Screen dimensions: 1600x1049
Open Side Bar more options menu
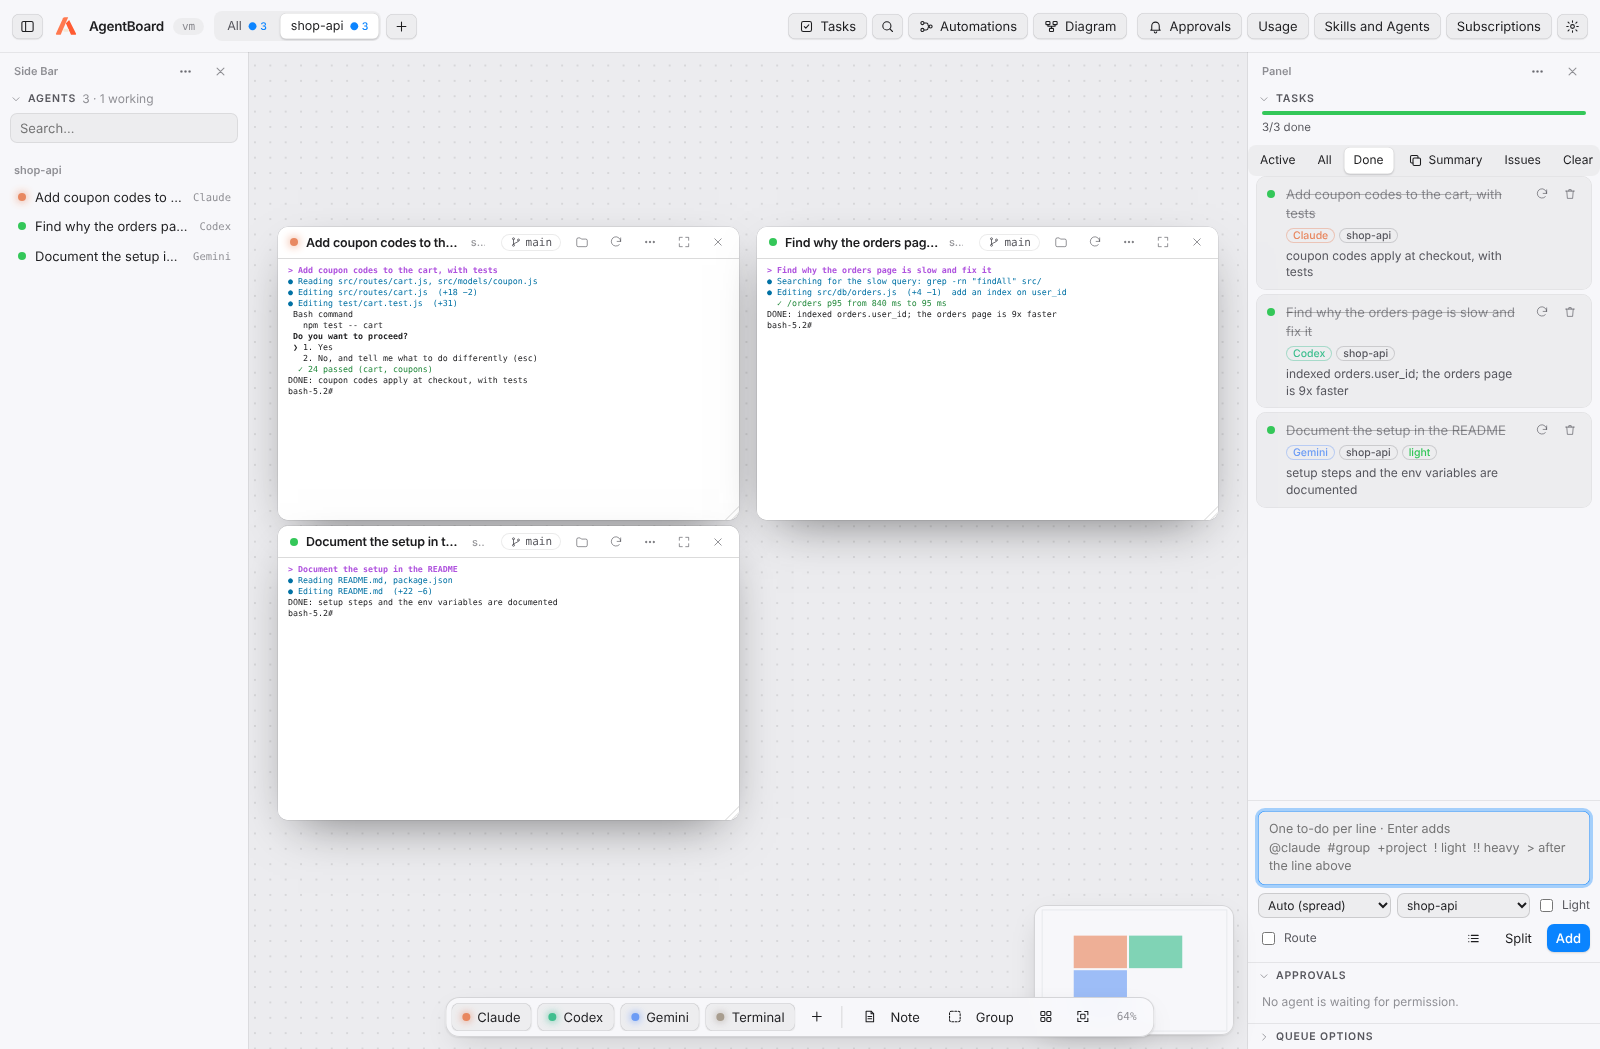pyautogui.click(x=185, y=72)
